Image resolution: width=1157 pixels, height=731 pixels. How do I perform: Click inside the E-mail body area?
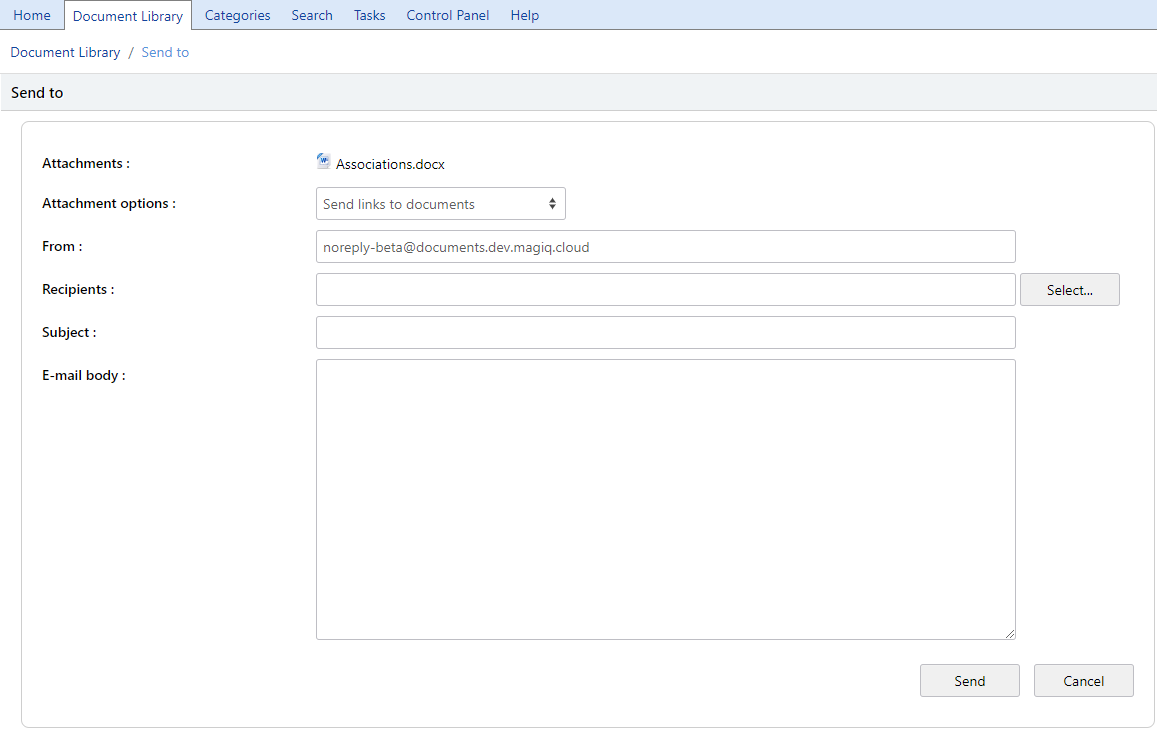(665, 498)
